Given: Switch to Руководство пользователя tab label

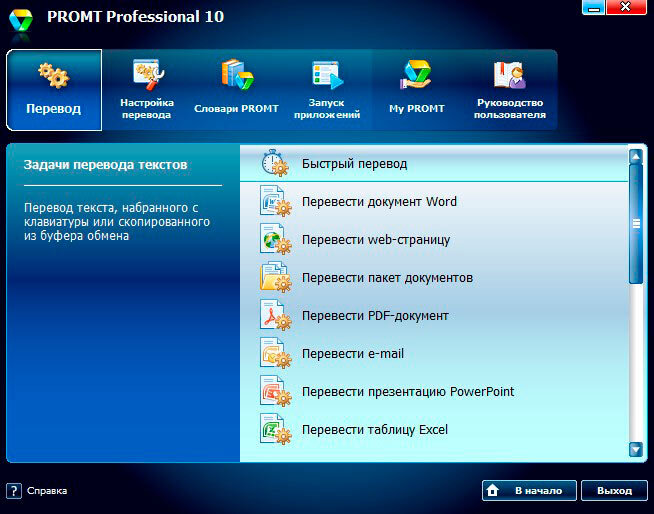Looking at the screenshot, I should [510, 108].
